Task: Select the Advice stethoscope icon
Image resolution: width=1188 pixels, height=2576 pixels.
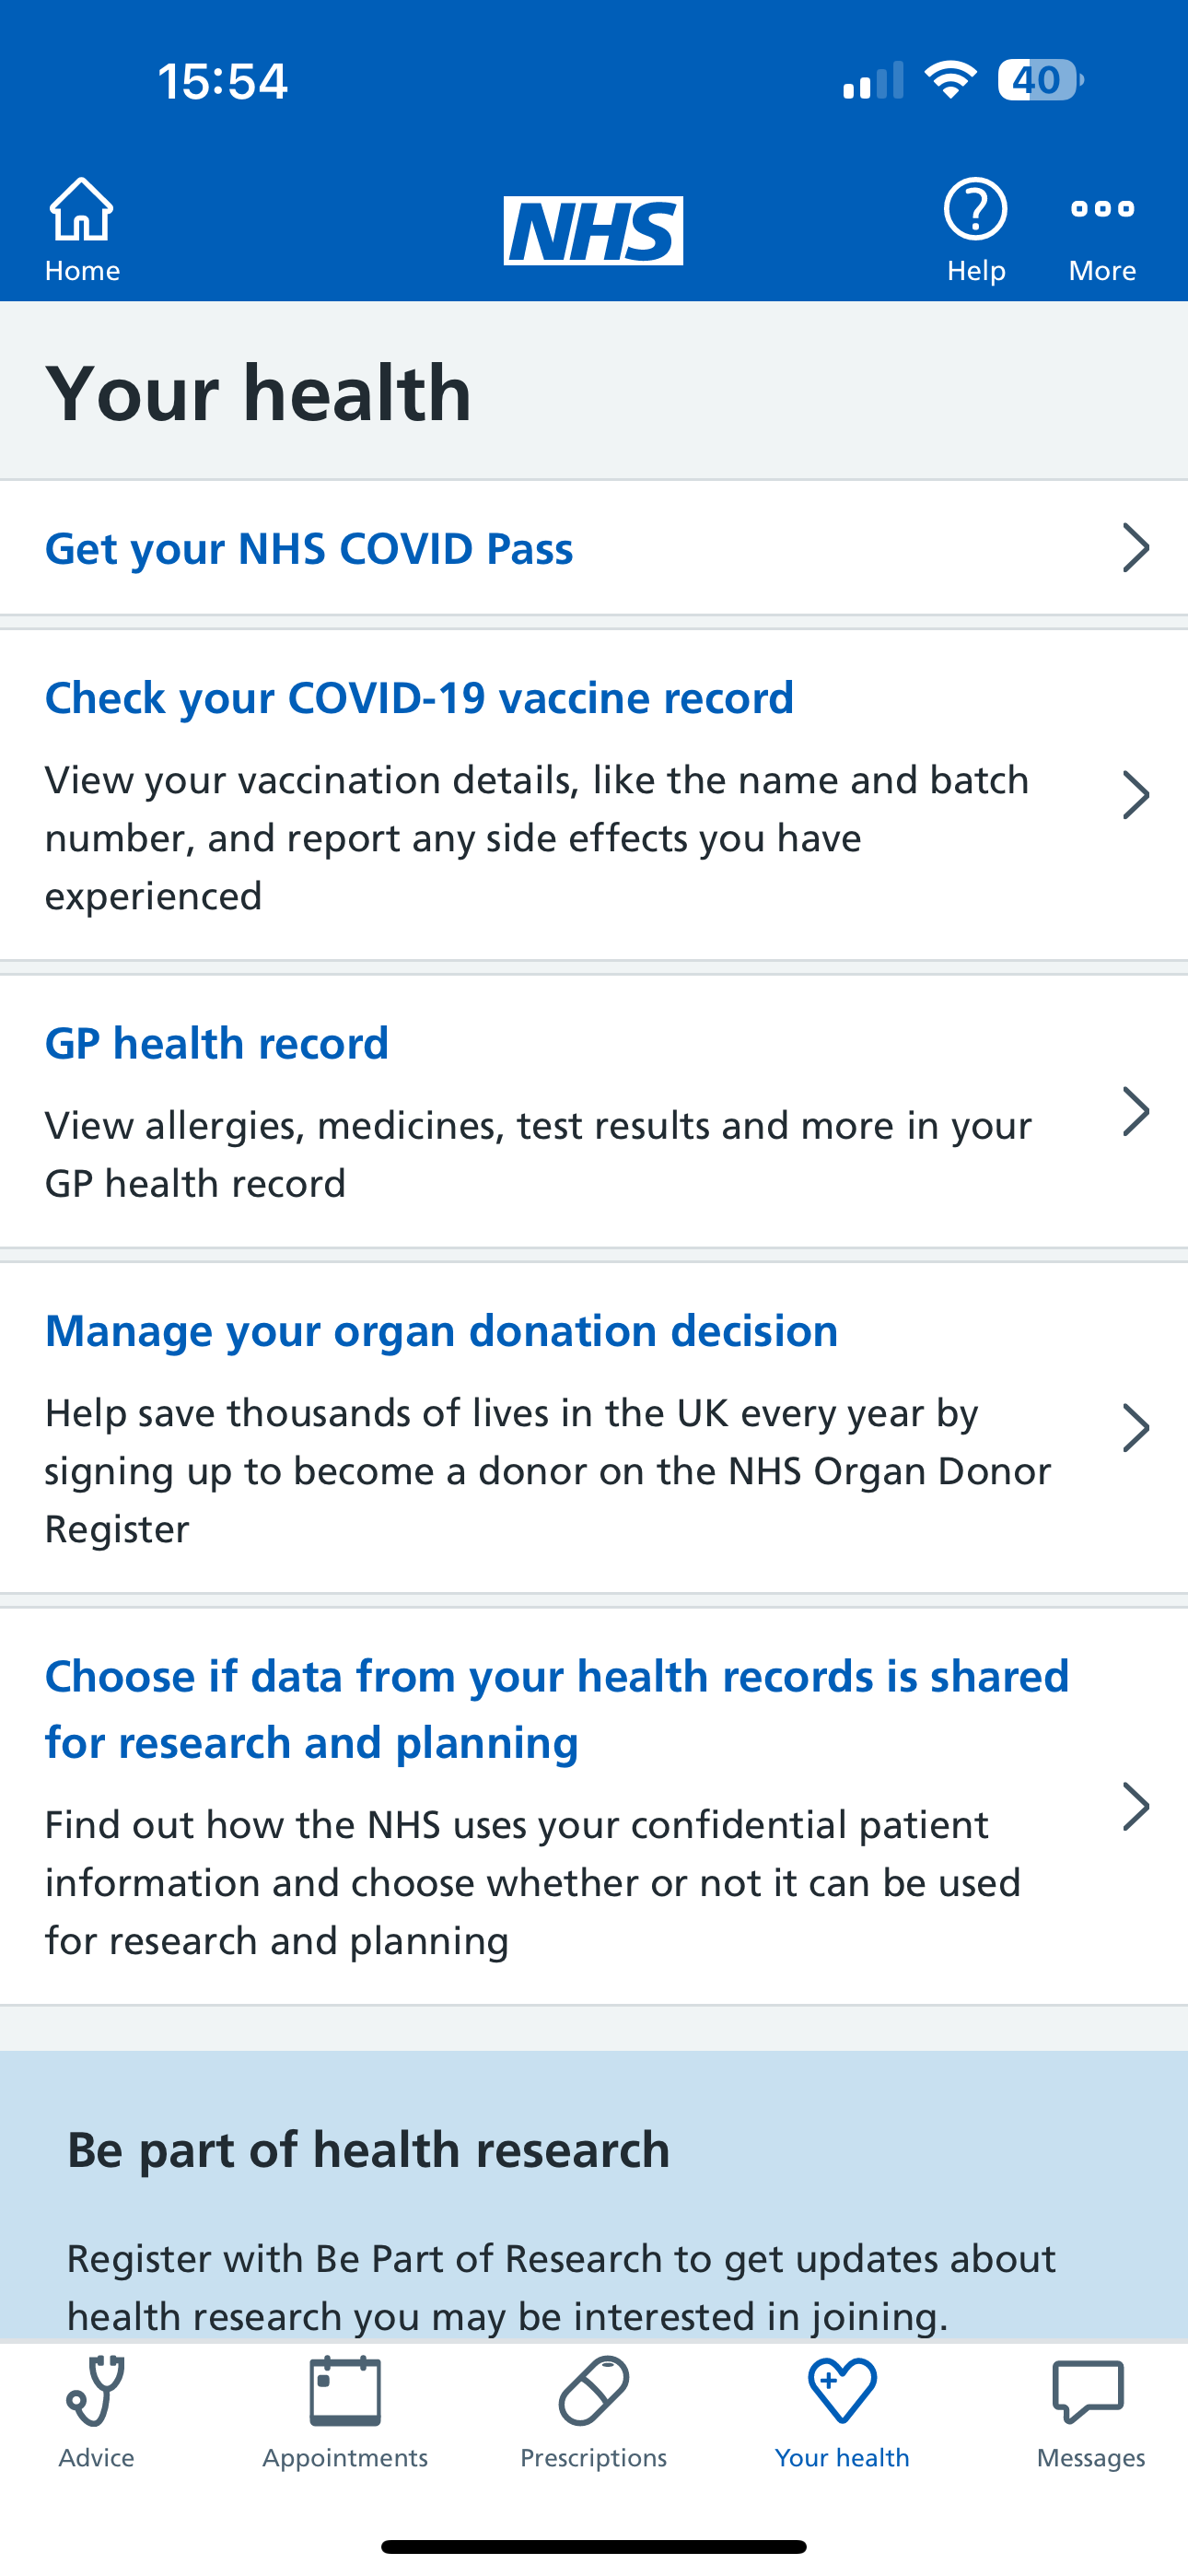Action: click(x=96, y=2391)
